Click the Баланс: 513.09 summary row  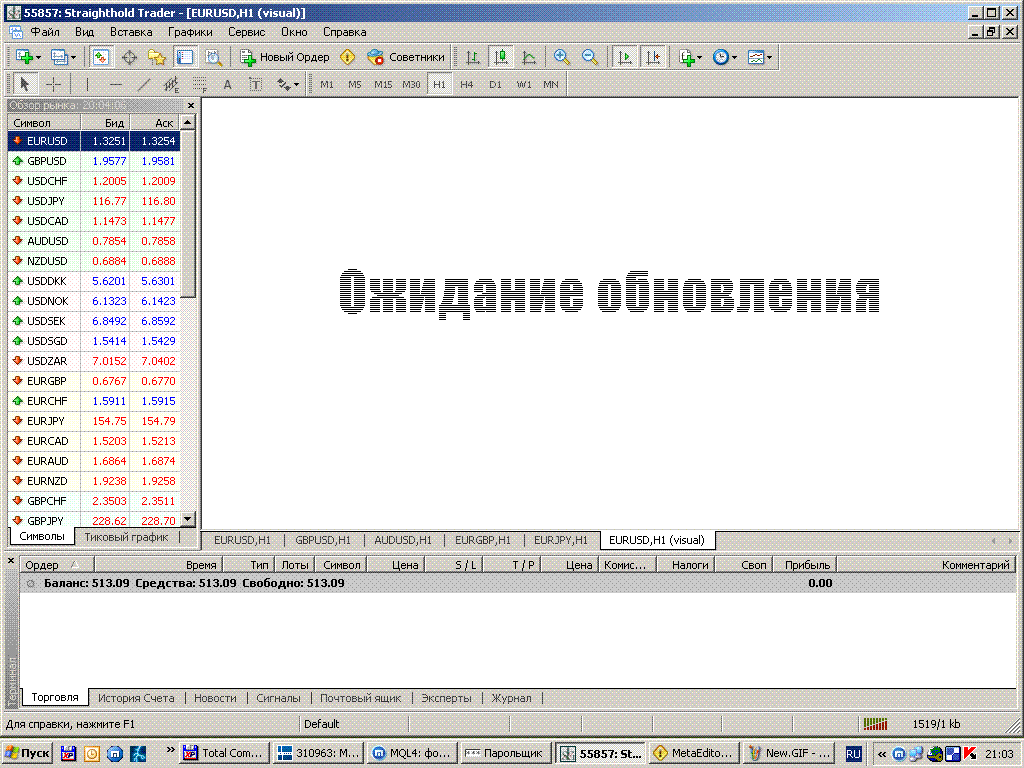[x=518, y=583]
